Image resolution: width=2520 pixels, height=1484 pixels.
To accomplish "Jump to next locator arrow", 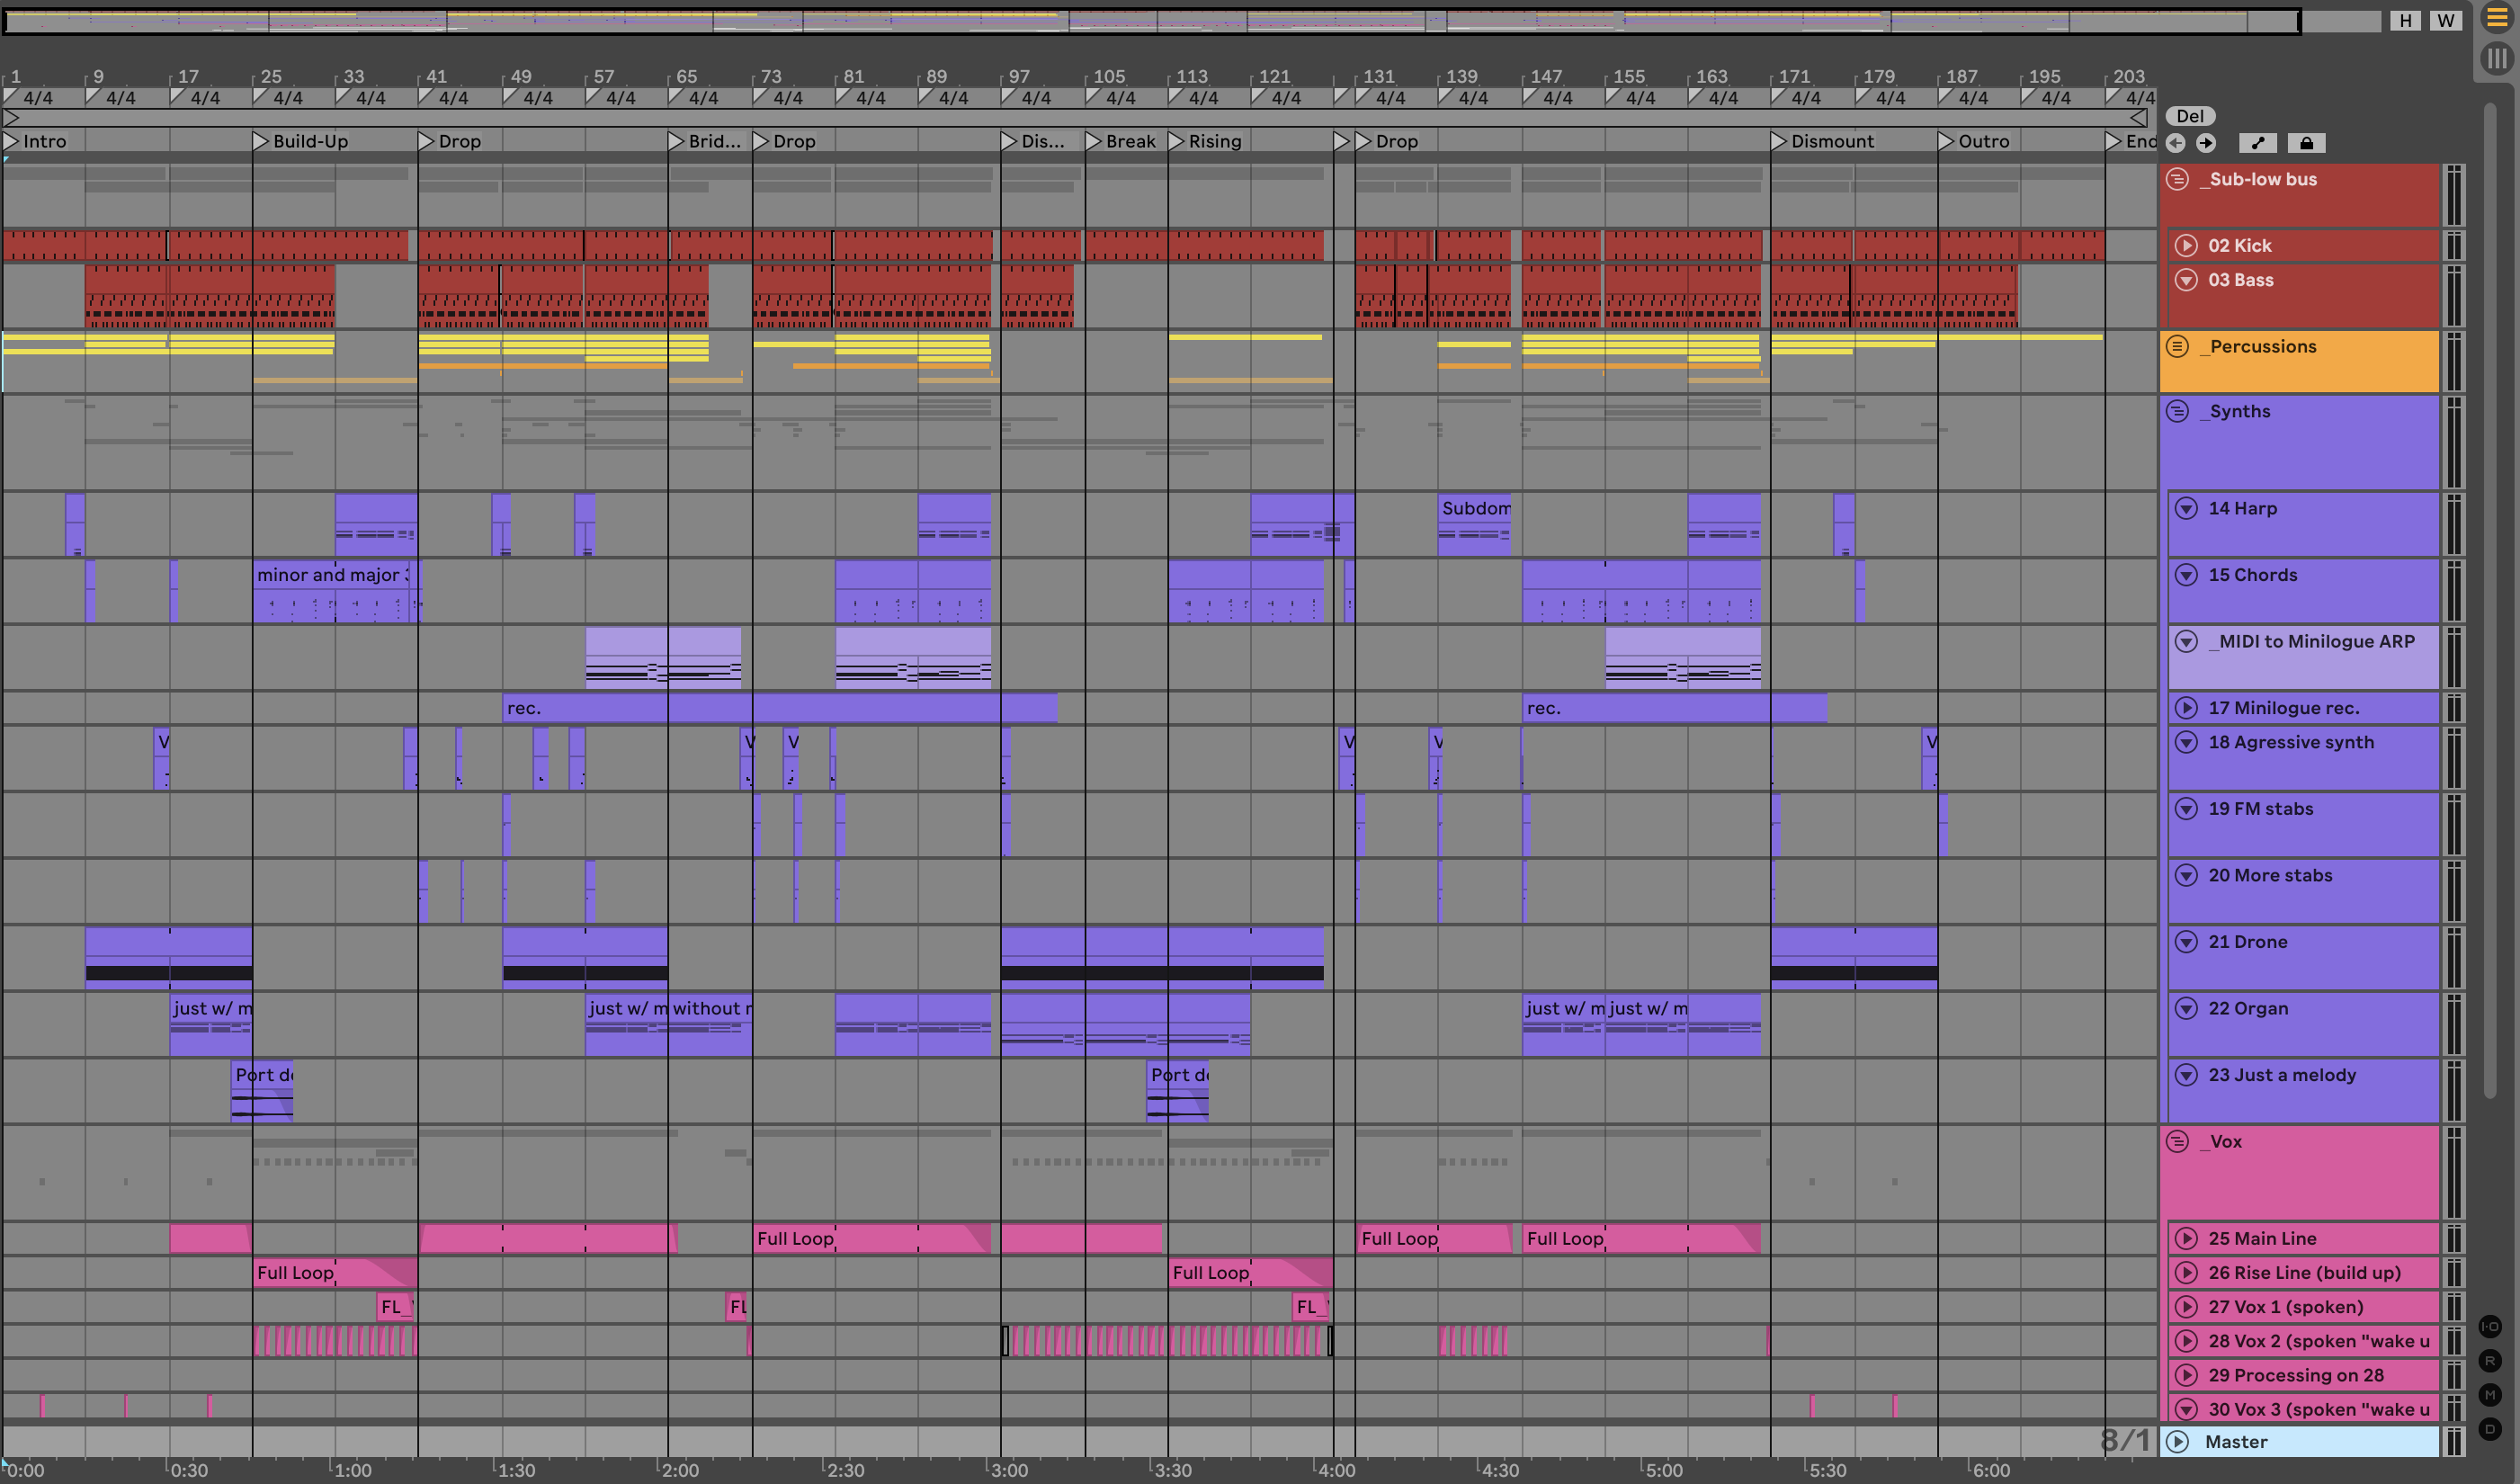I will point(2206,143).
